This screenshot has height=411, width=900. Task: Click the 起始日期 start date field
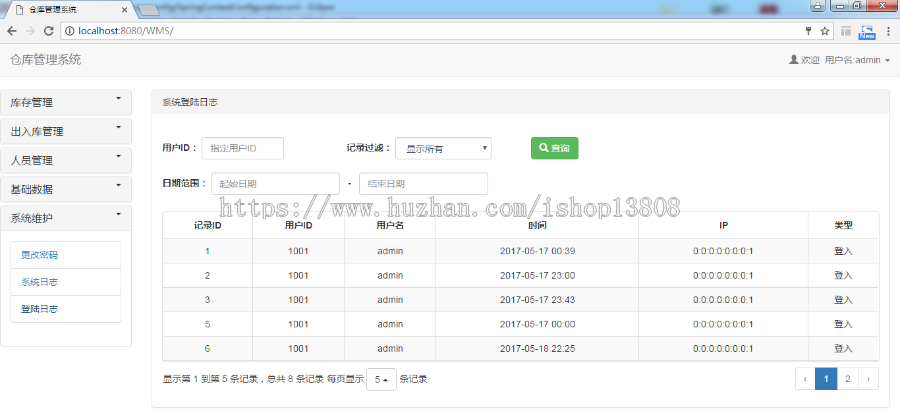(x=276, y=184)
